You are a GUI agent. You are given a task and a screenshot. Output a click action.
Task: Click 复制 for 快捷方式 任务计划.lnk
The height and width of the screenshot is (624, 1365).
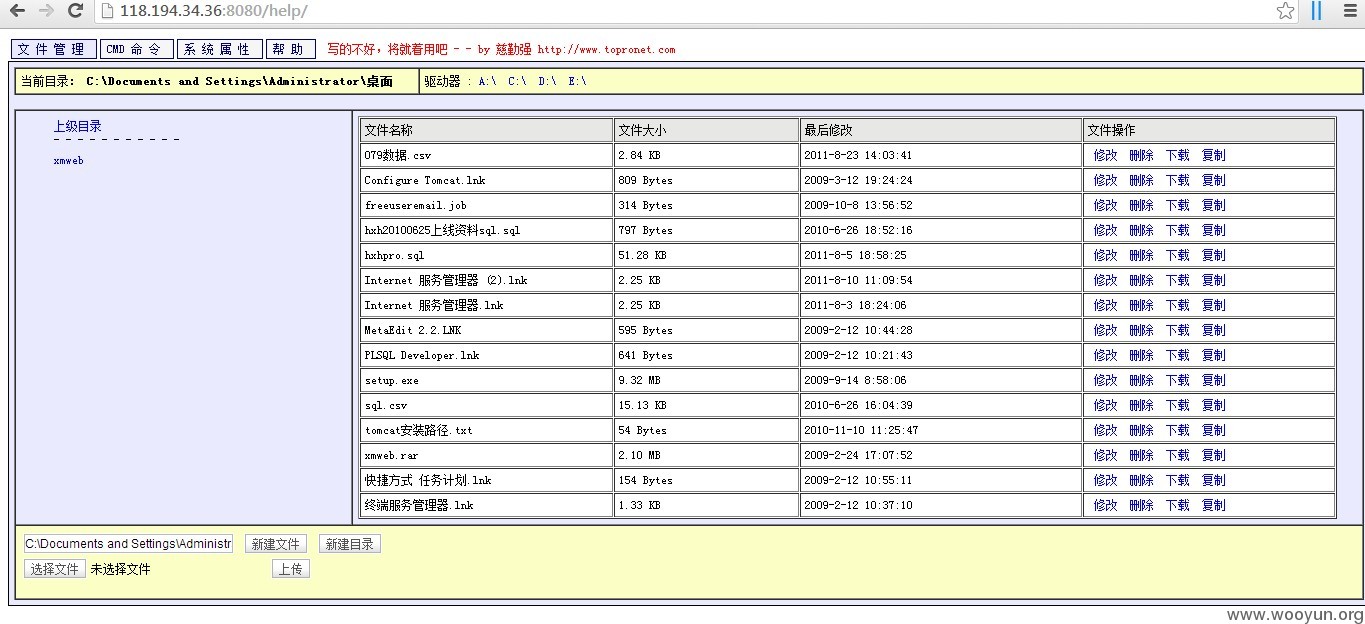pyautogui.click(x=1213, y=480)
